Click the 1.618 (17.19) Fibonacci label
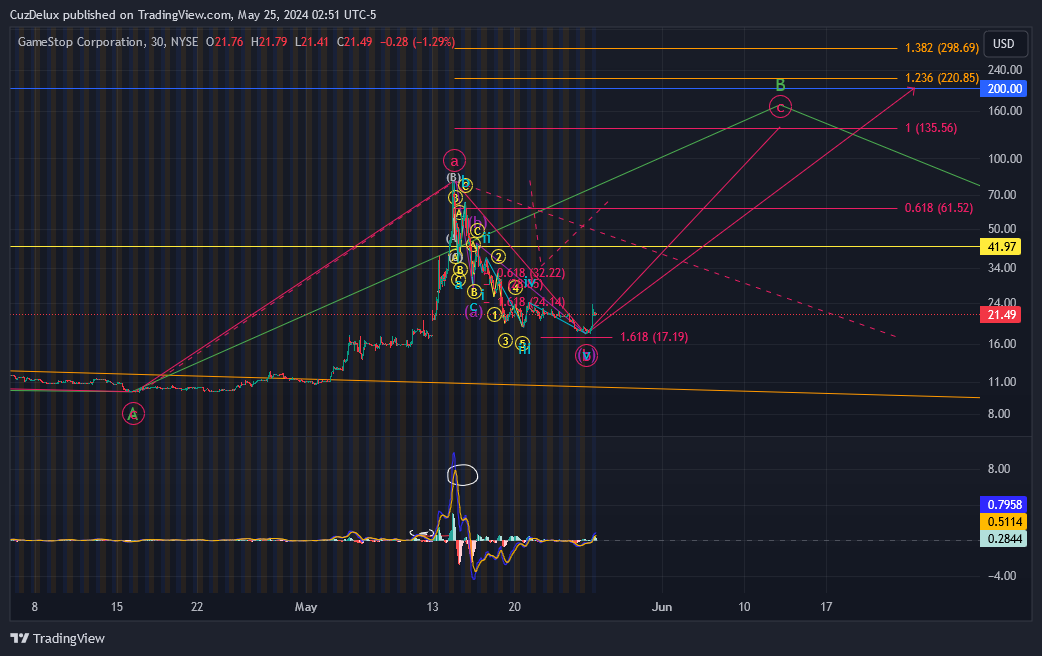Screen dimensions: 1042x656 tap(654, 337)
